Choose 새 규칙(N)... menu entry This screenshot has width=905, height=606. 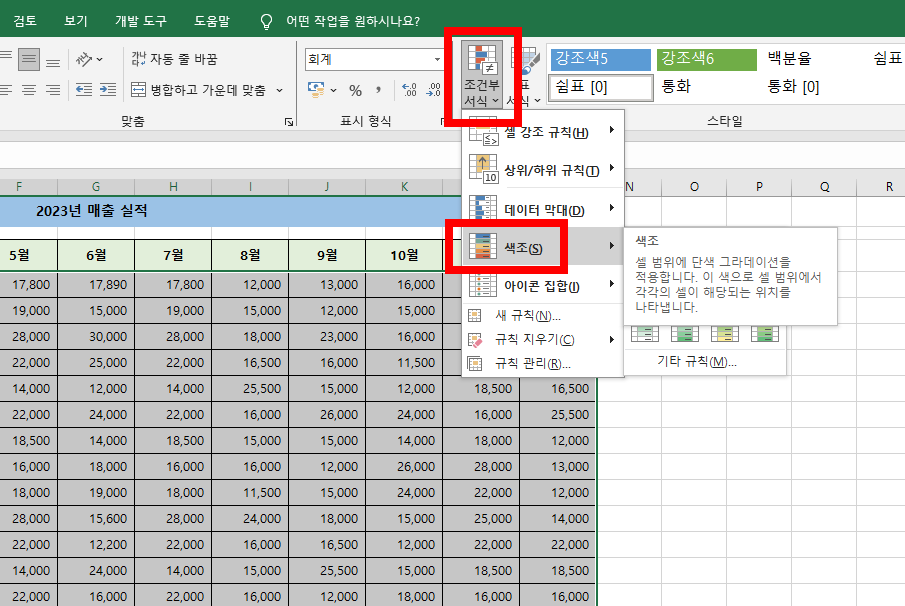(543, 316)
